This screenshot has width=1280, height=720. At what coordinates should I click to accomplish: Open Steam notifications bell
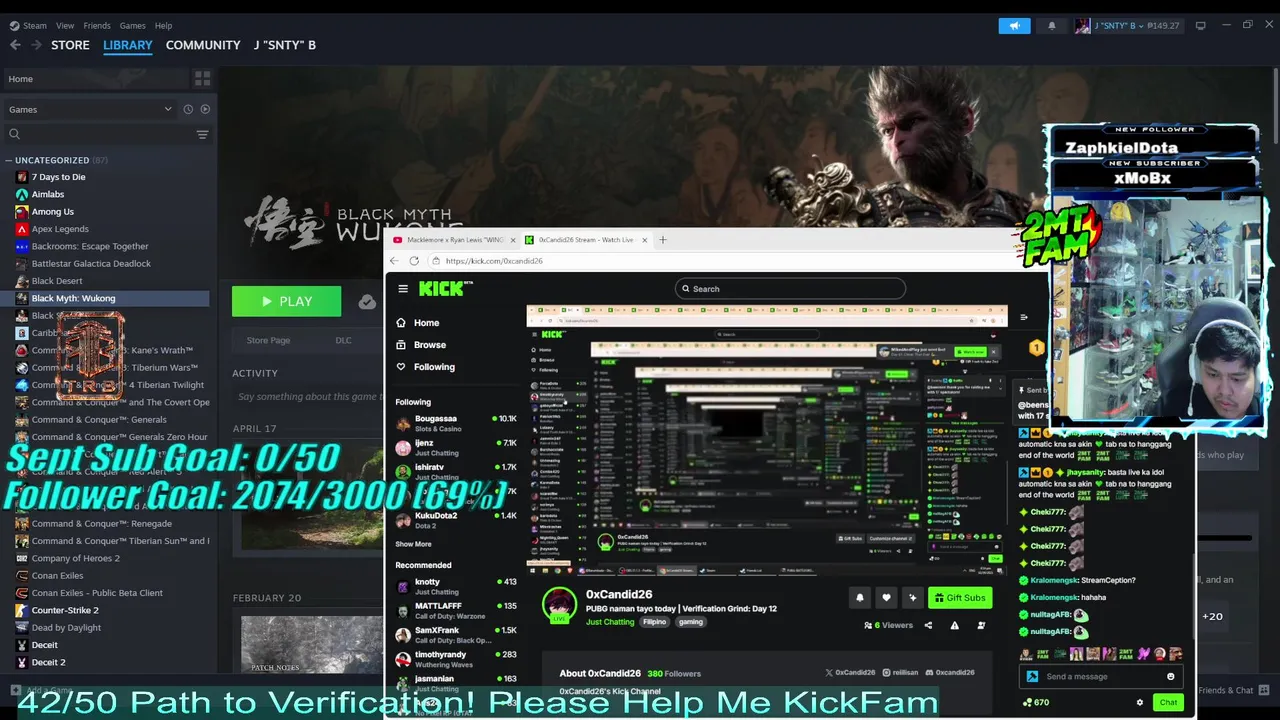(1051, 26)
